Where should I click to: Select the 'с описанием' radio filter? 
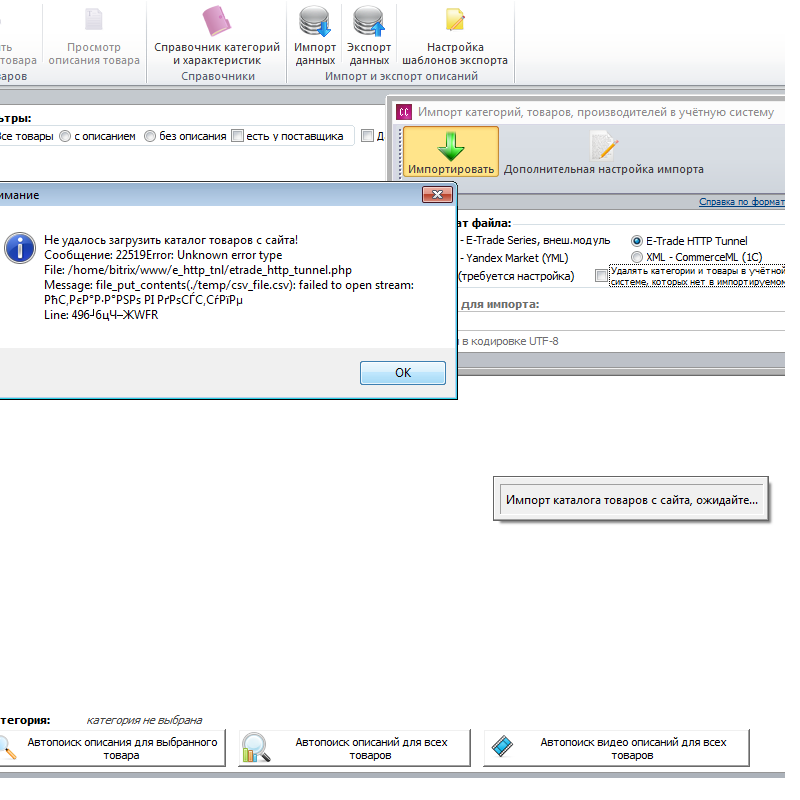[x=65, y=136]
